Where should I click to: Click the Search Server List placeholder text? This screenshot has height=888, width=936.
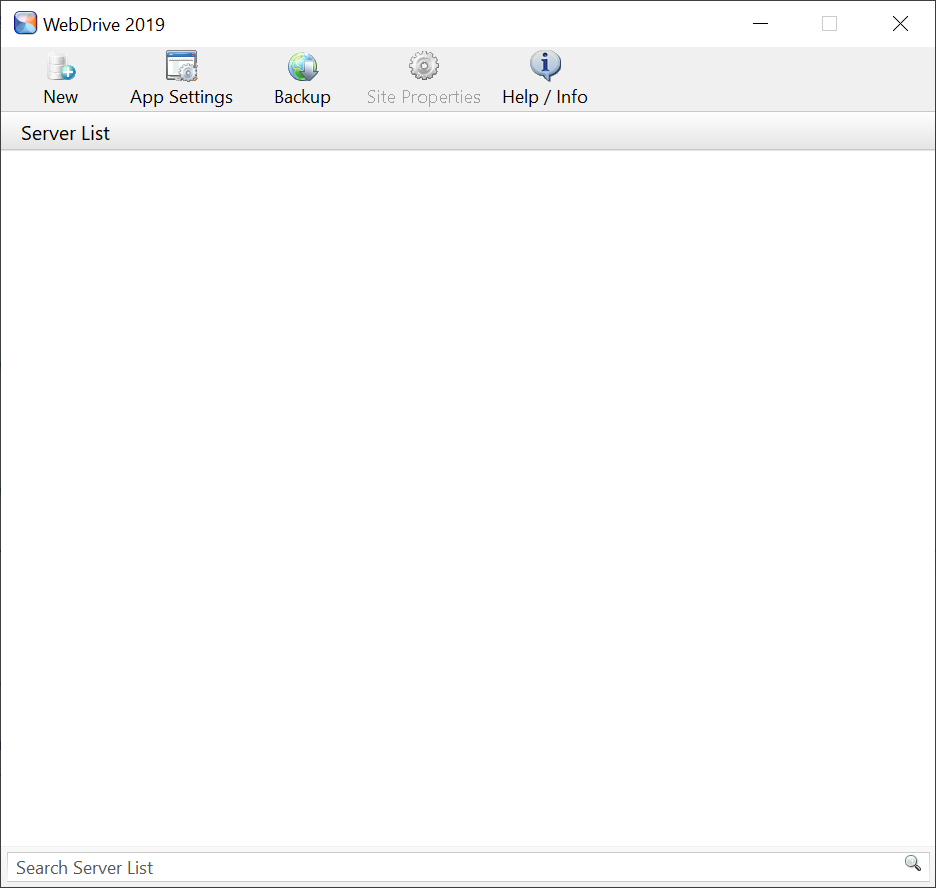tap(84, 867)
